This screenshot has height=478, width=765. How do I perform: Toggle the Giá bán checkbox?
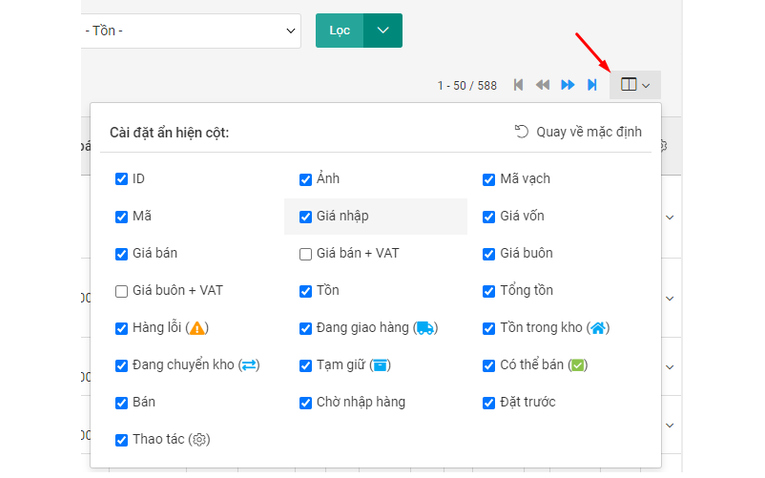tap(121, 254)
